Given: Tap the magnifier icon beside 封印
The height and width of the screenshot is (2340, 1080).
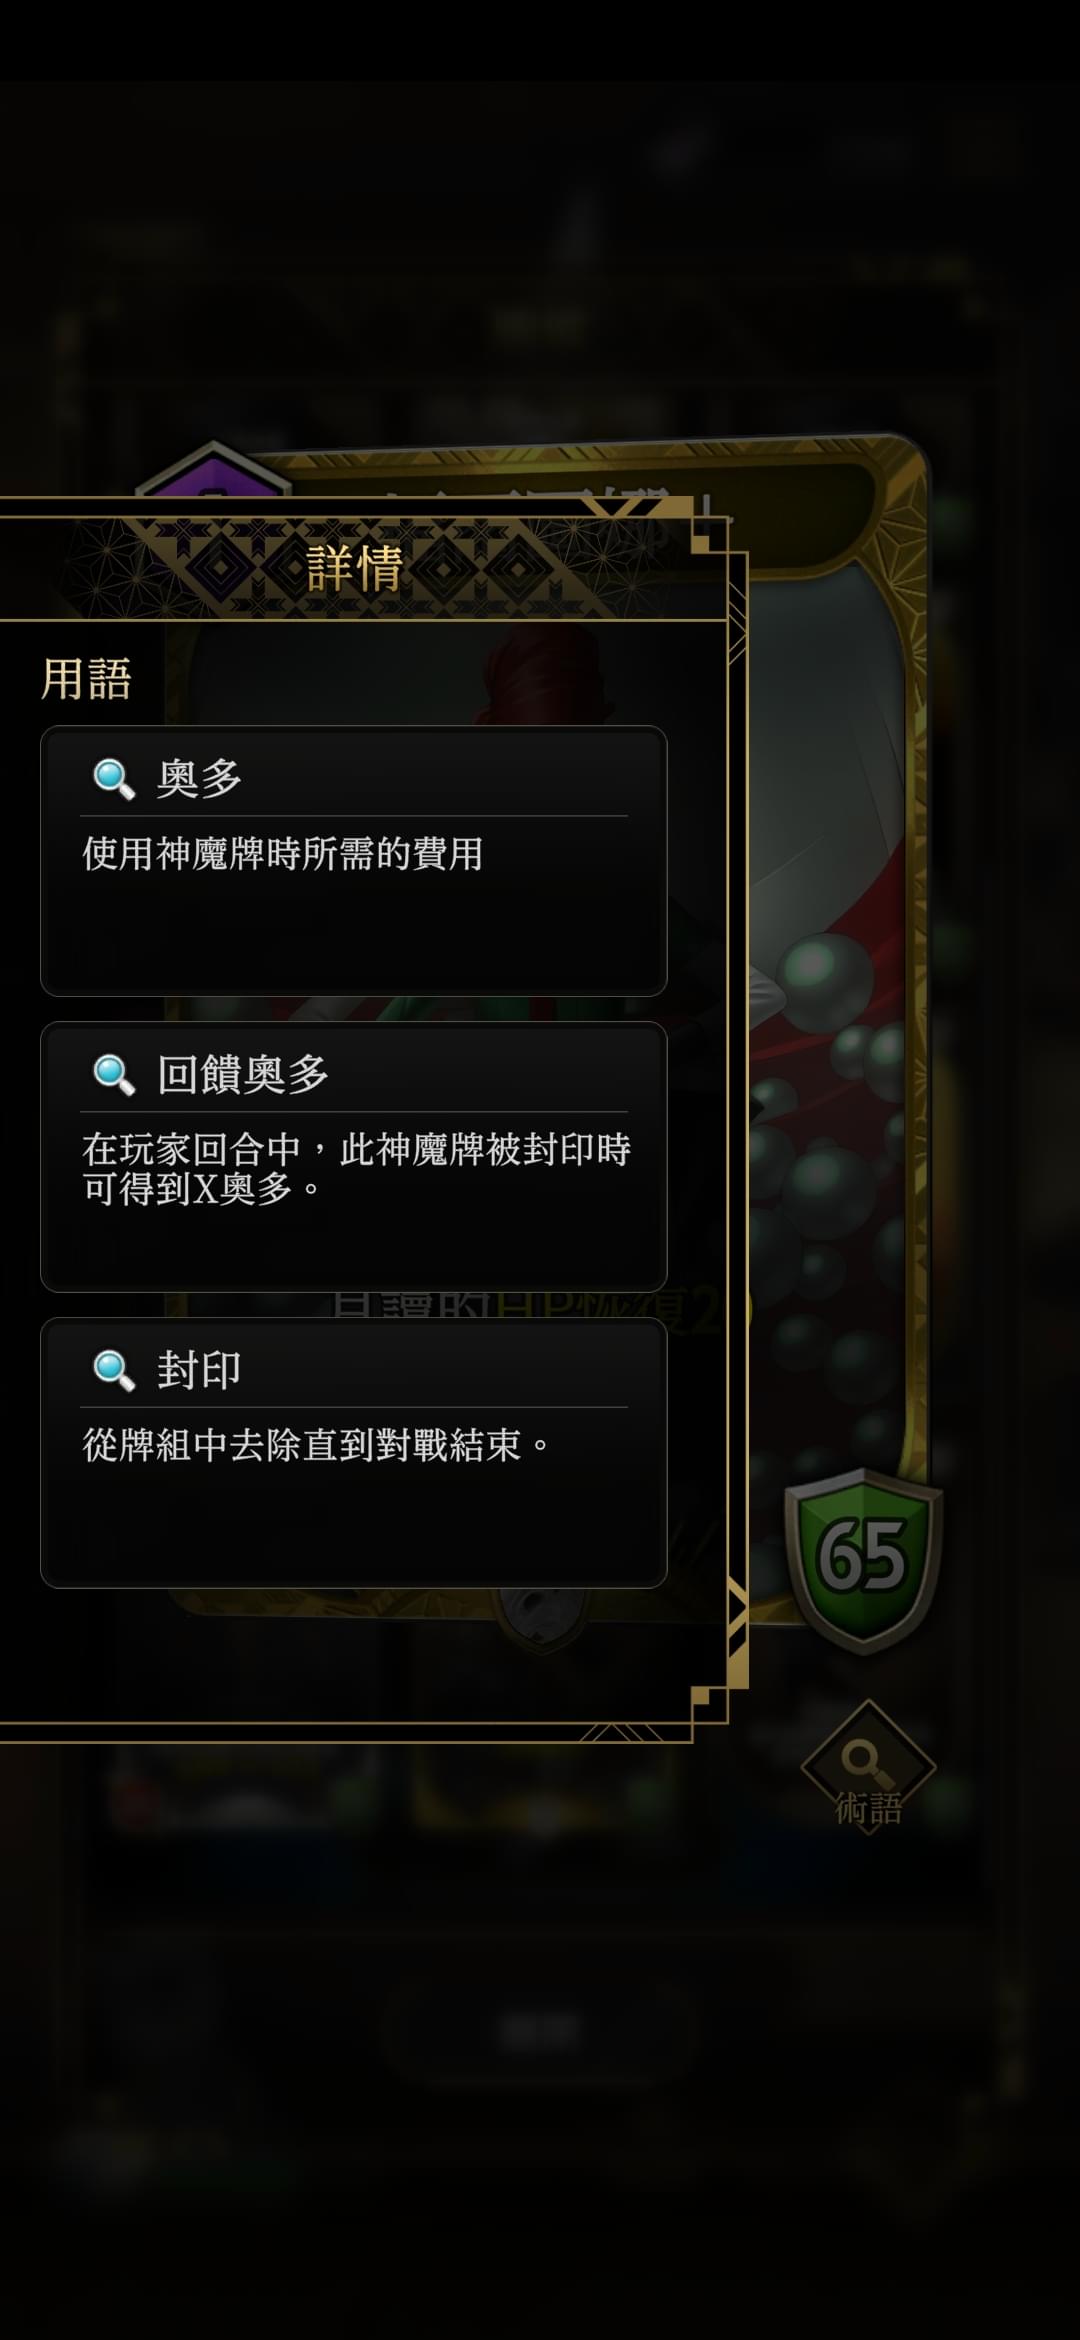Looking at the screenshot, I should [113, 1370].
